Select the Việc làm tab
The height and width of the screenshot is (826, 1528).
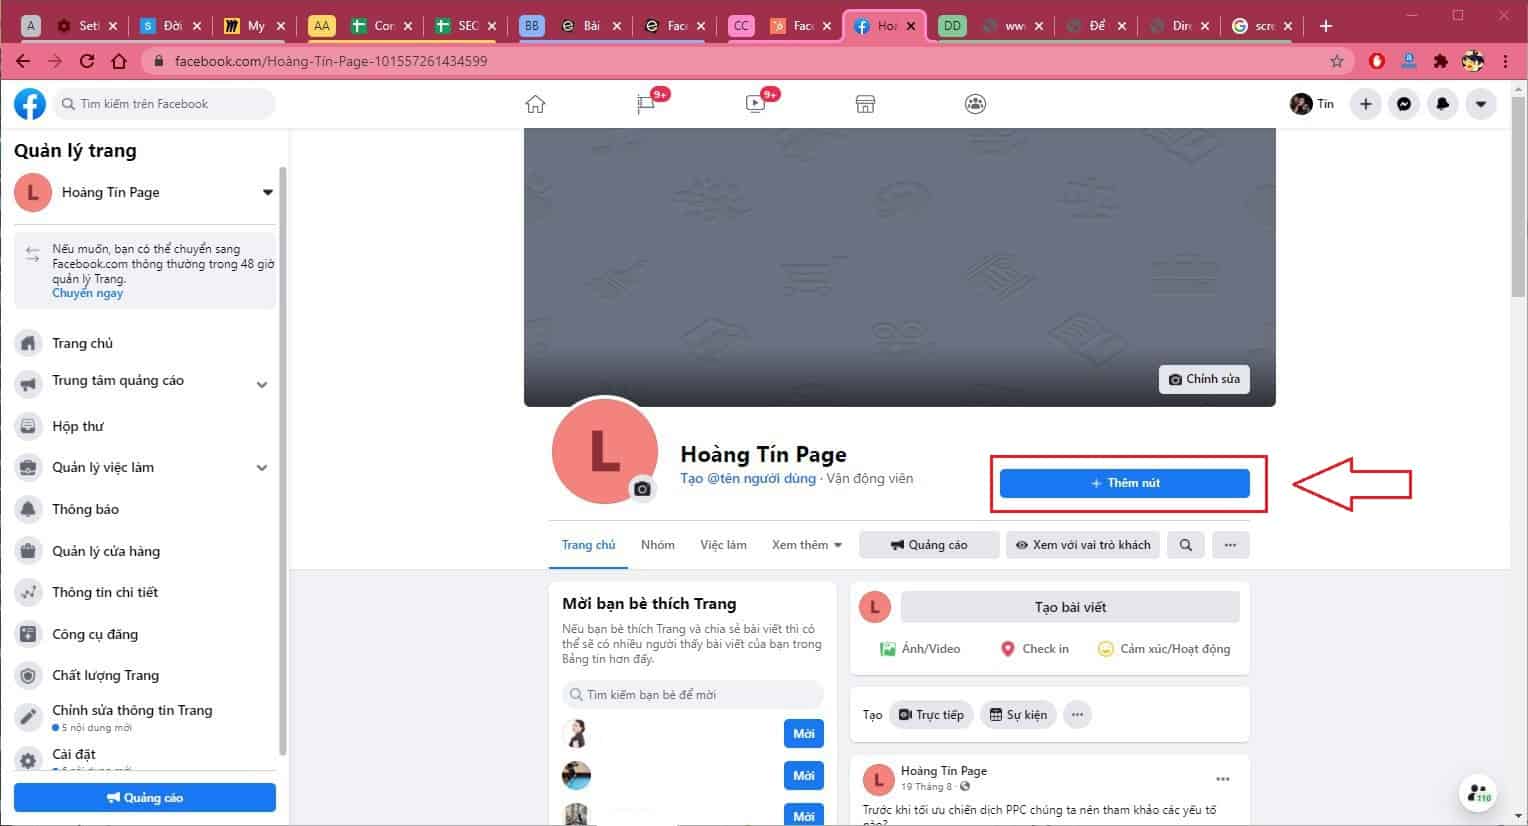click(x=723, y=545)
